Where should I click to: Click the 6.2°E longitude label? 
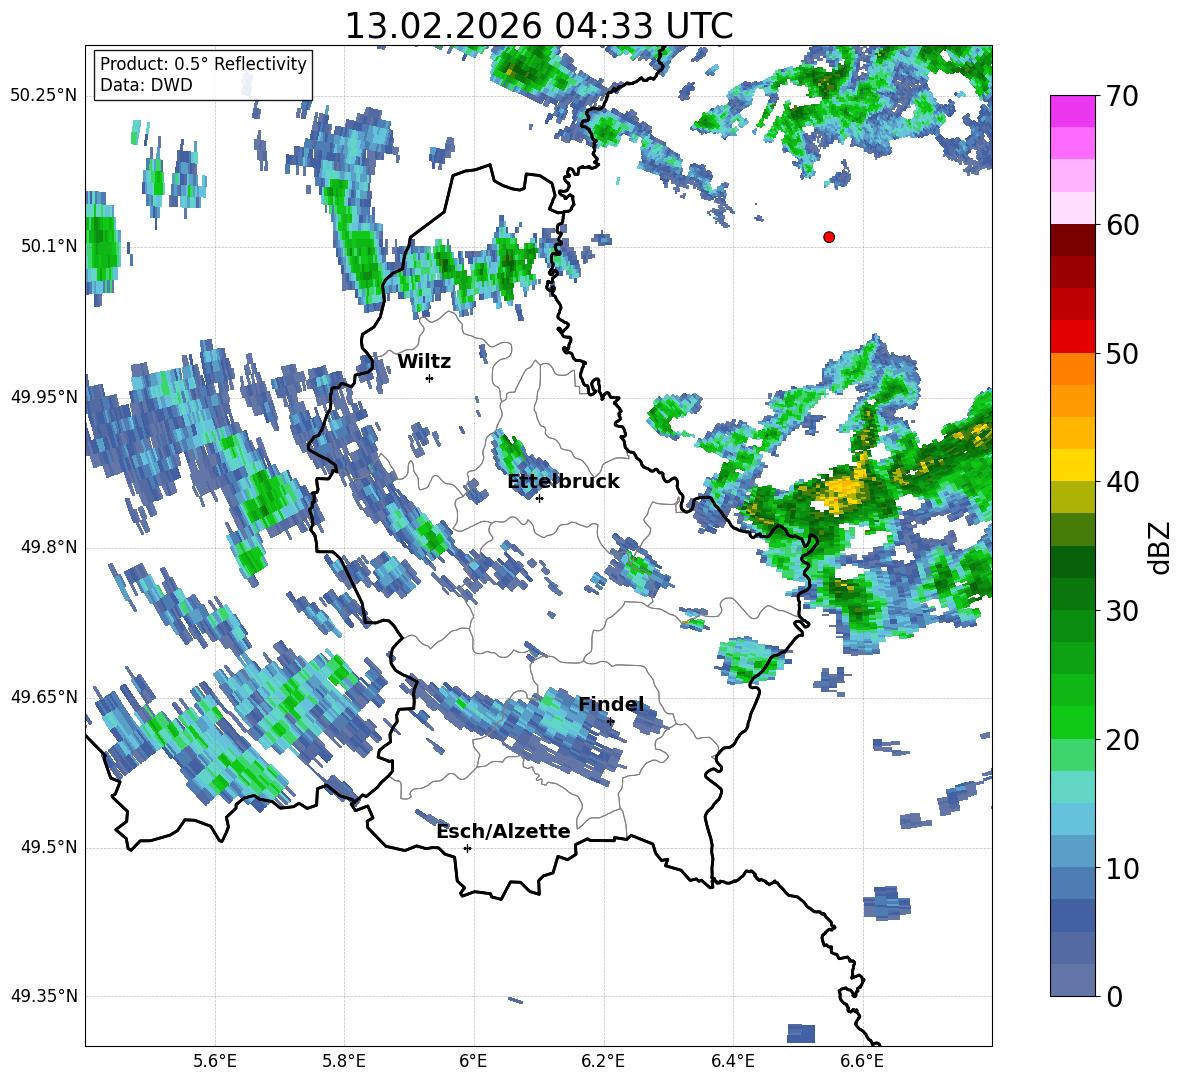(603, 1062)
